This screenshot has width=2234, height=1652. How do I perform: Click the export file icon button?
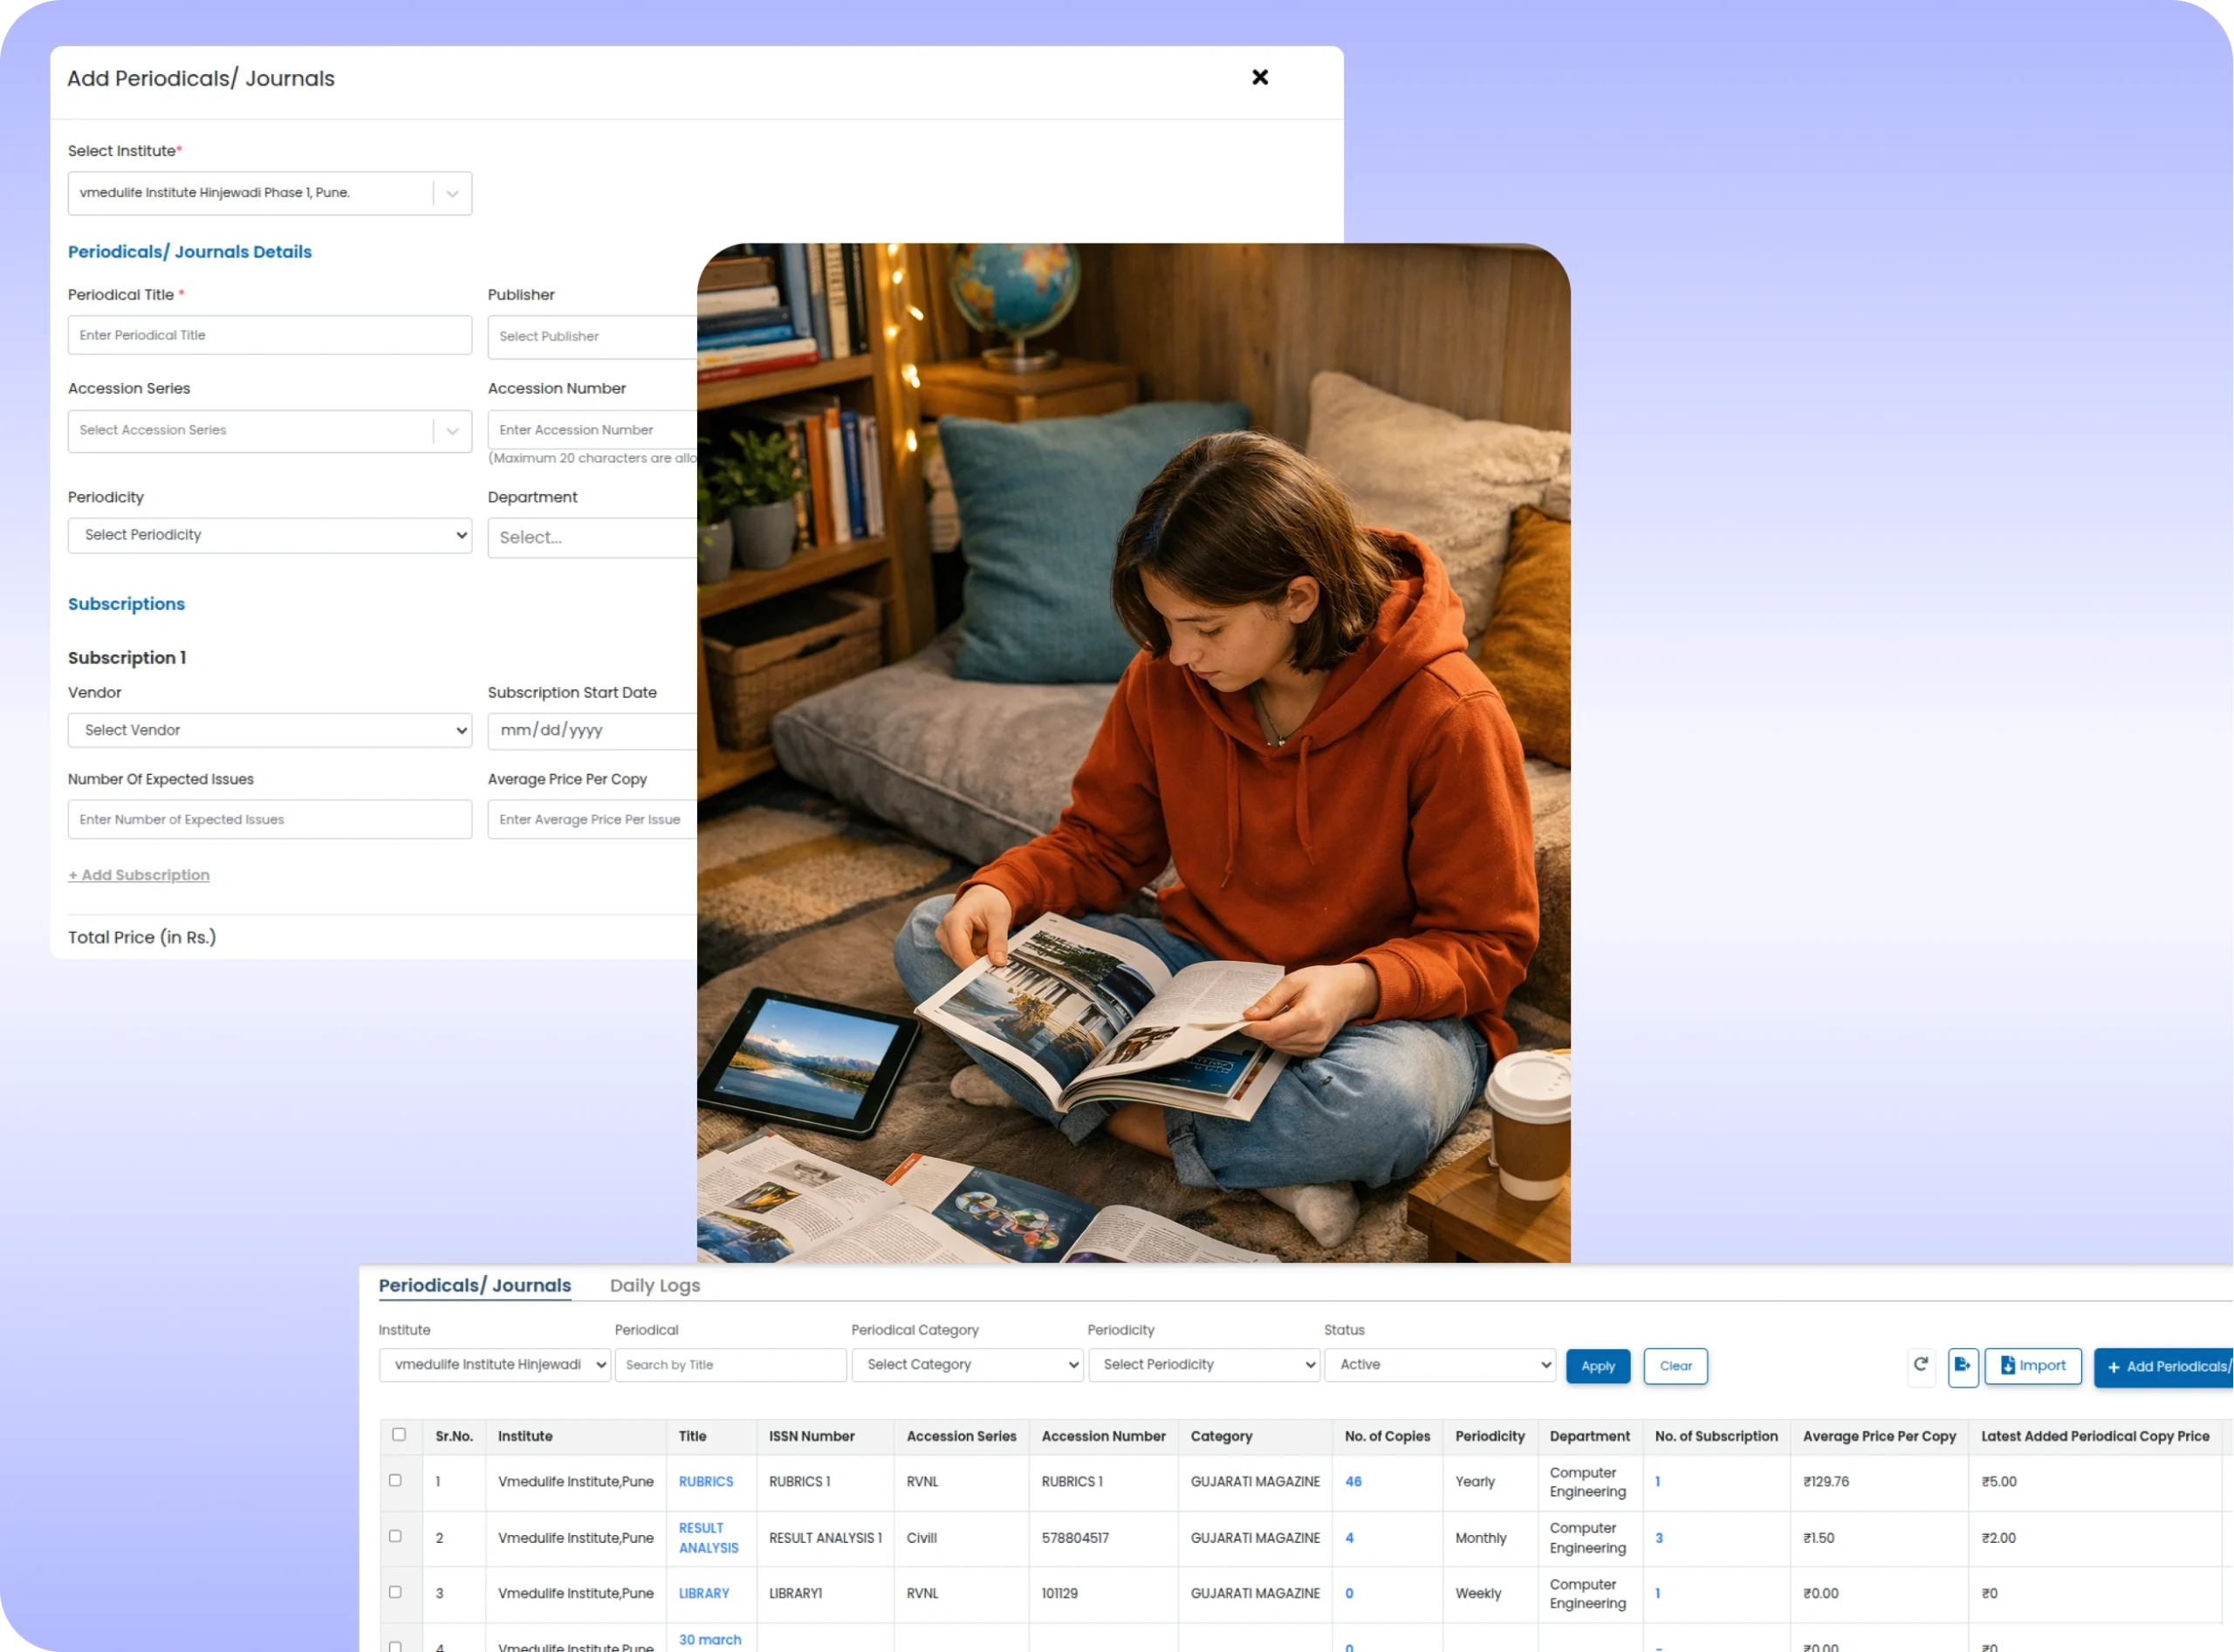click(x=1962, y=1365)
